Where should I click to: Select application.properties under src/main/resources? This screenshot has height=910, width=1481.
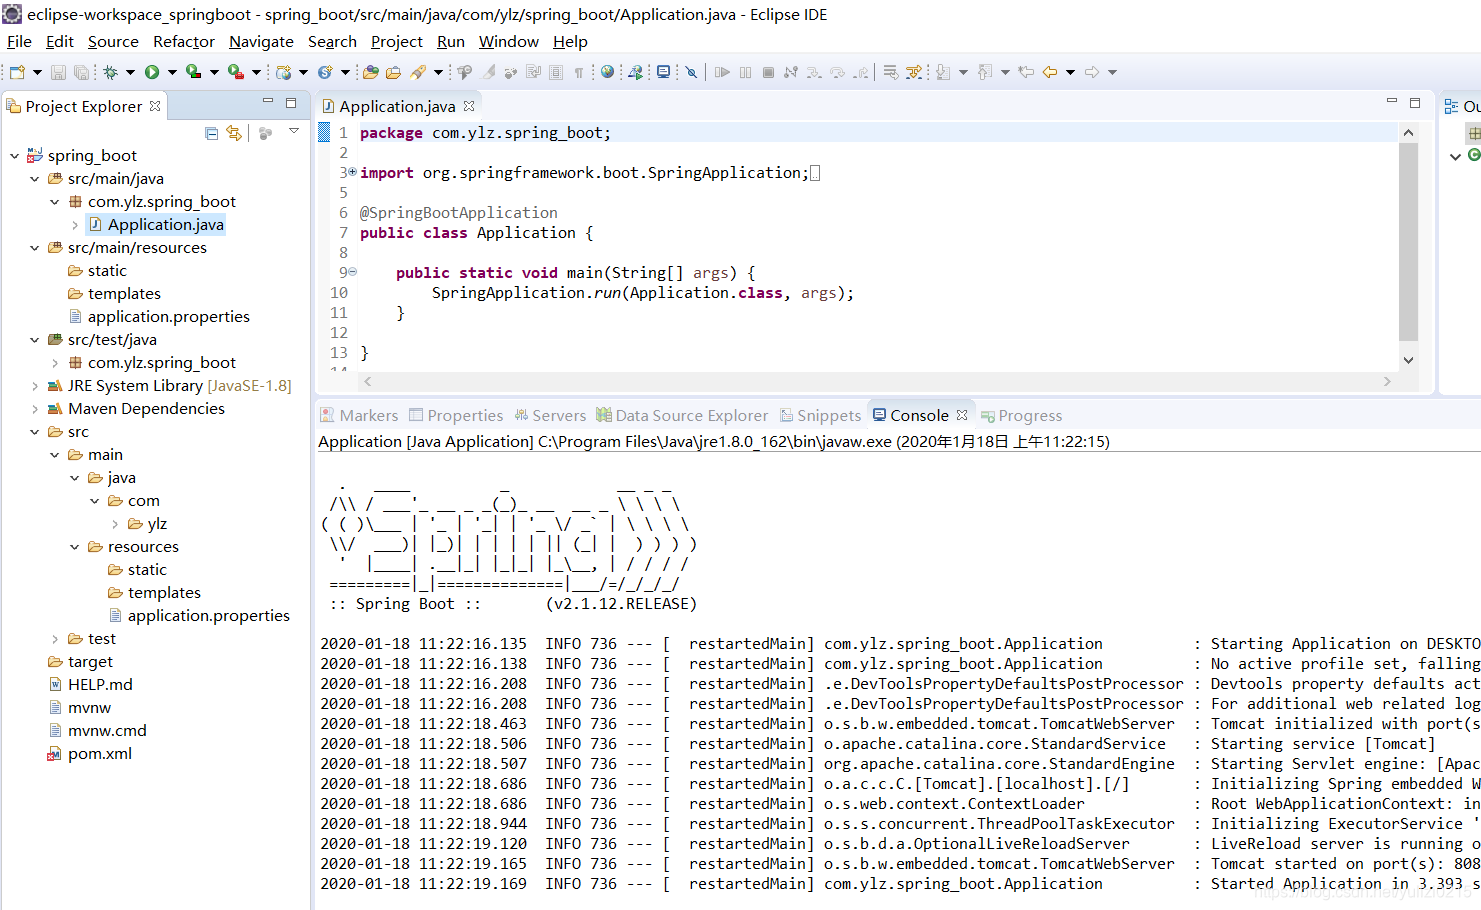(x=168, y=317)
